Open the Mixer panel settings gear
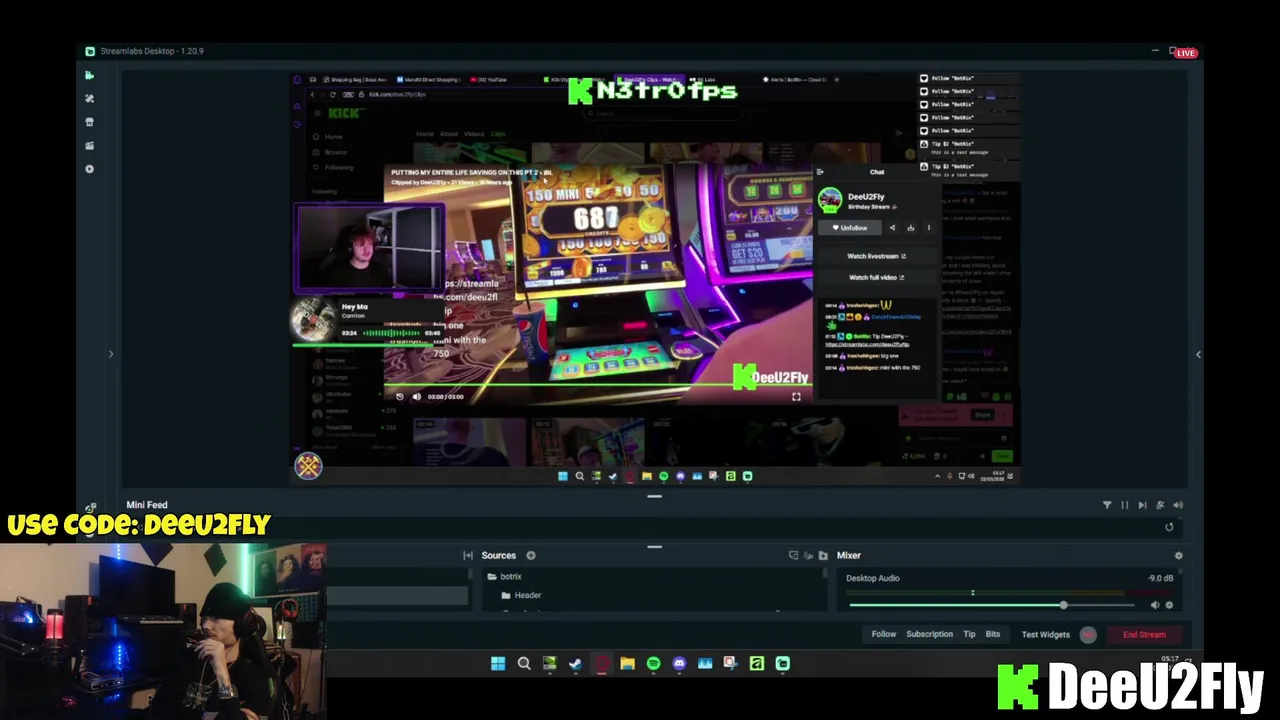1280x720 pixels. (x=1178, y=555)
